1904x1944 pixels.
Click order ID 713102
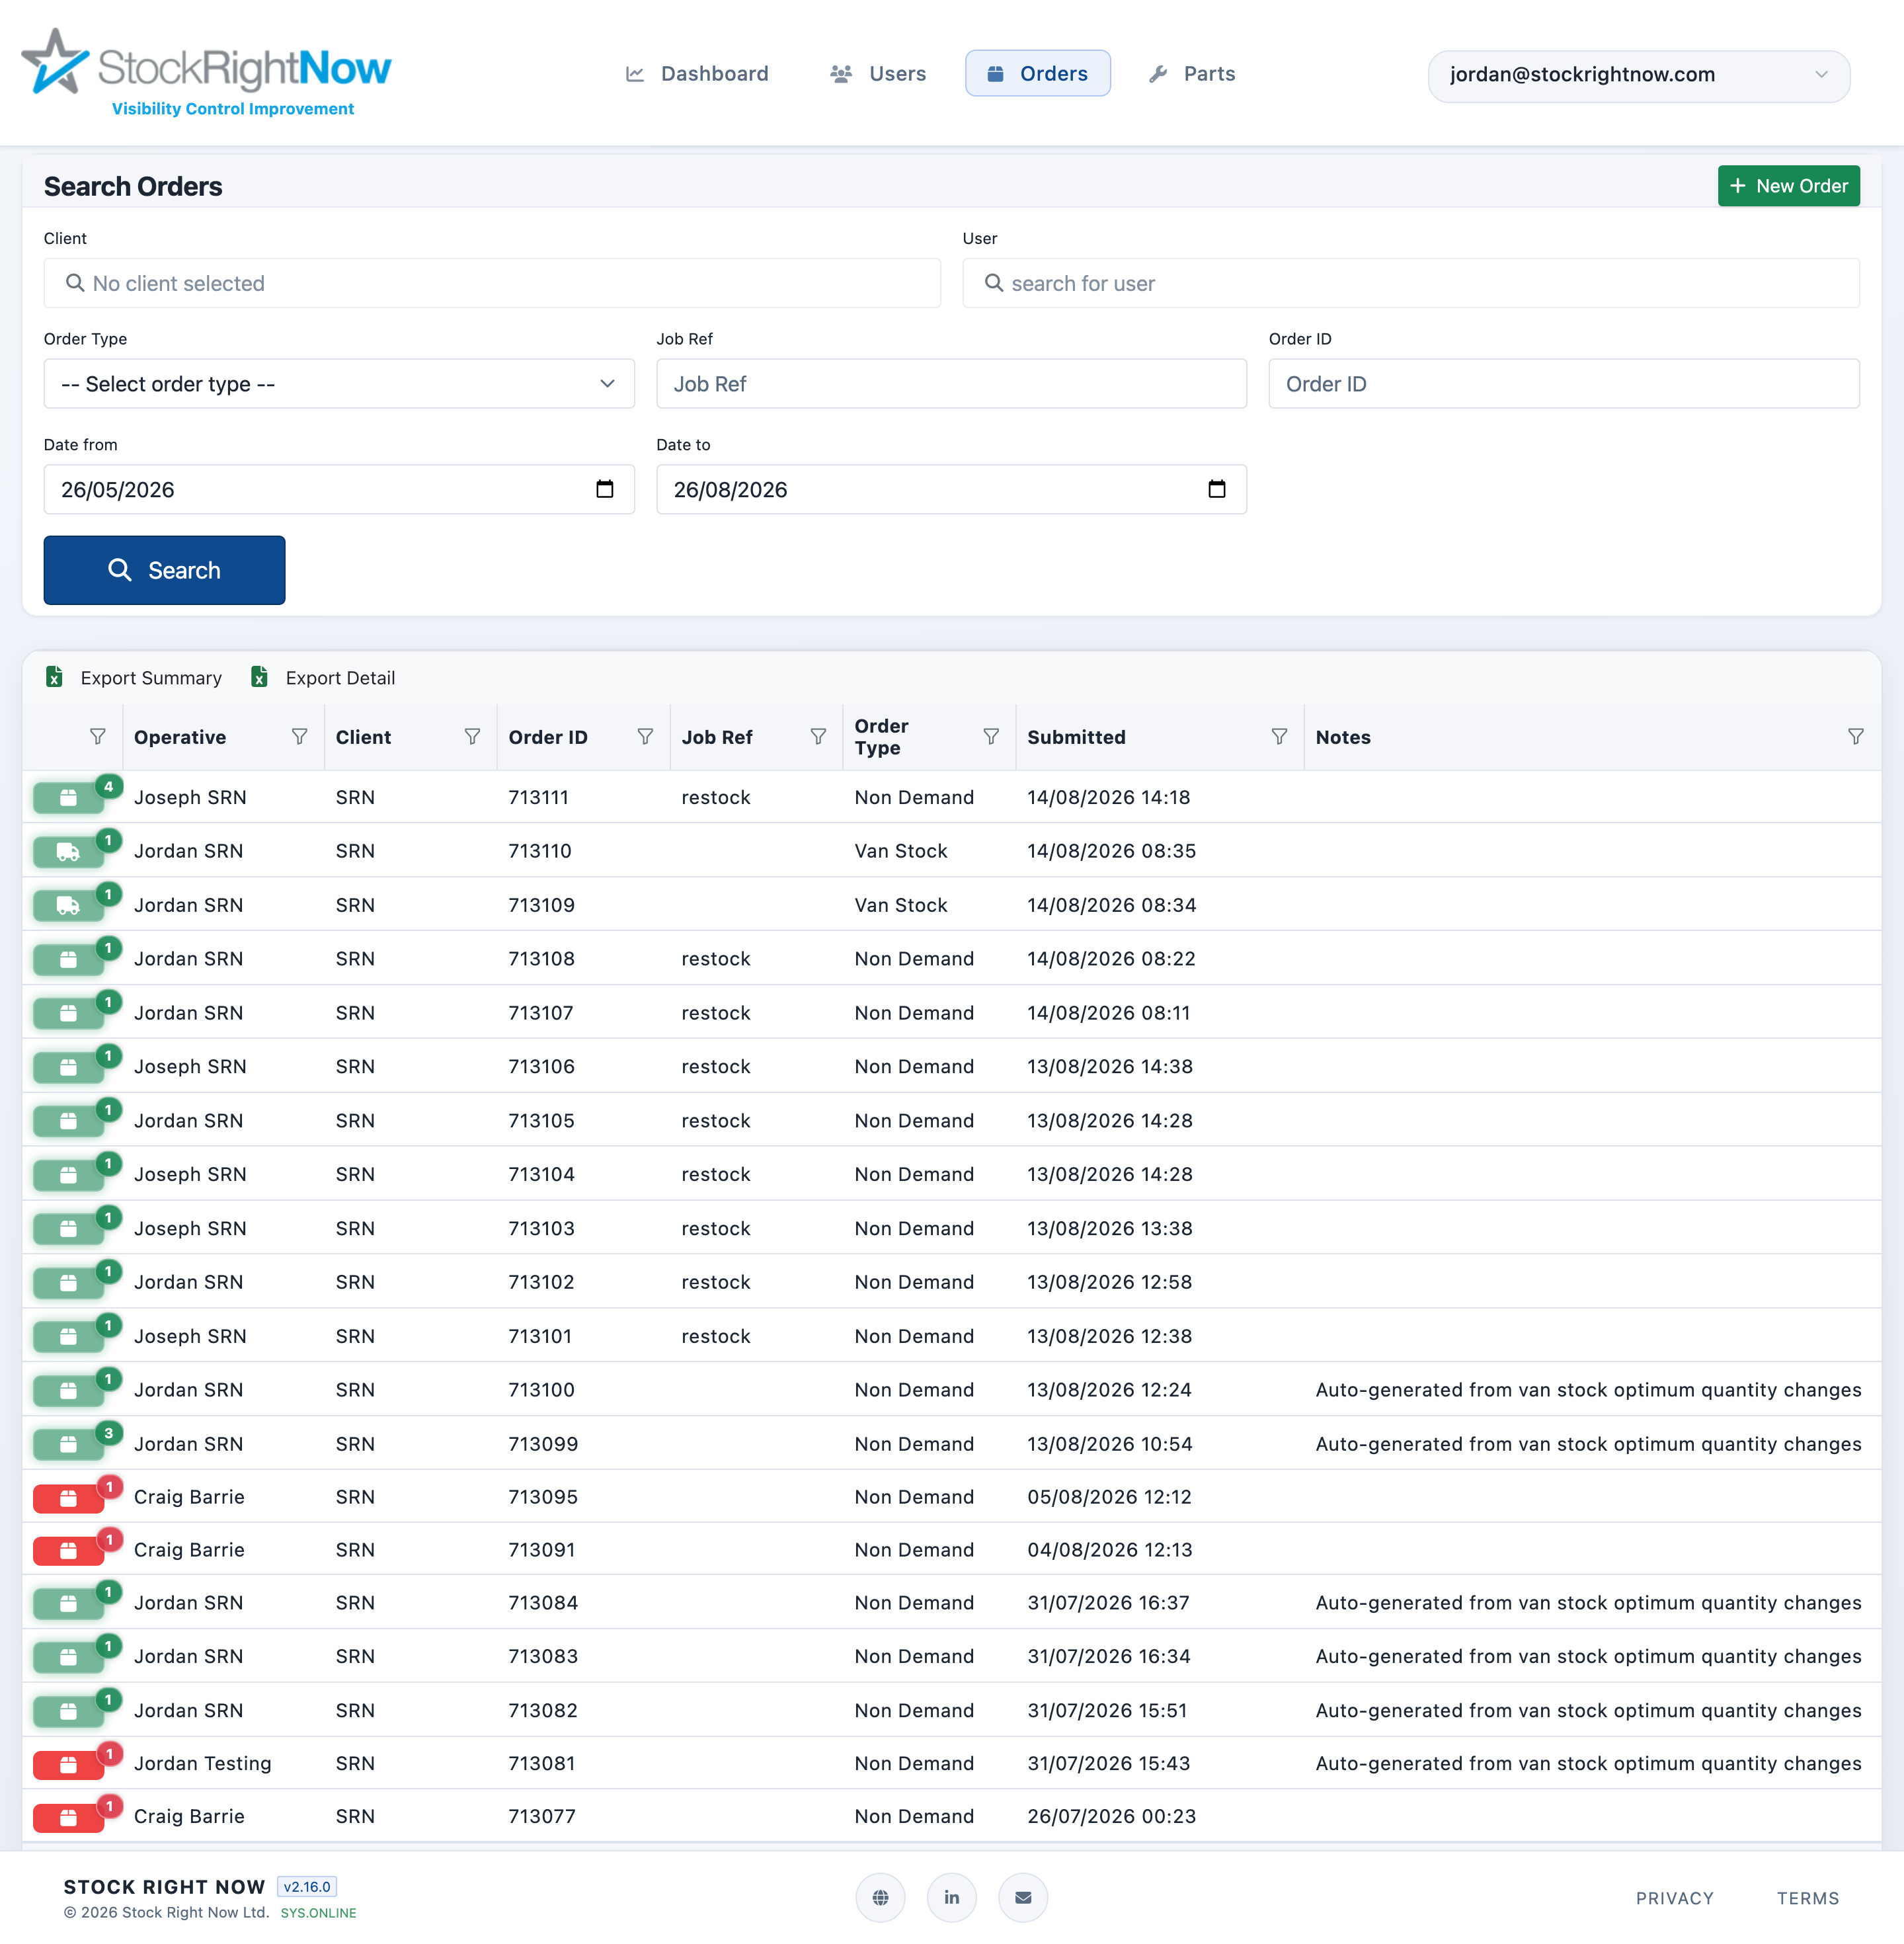[542, 1283]
